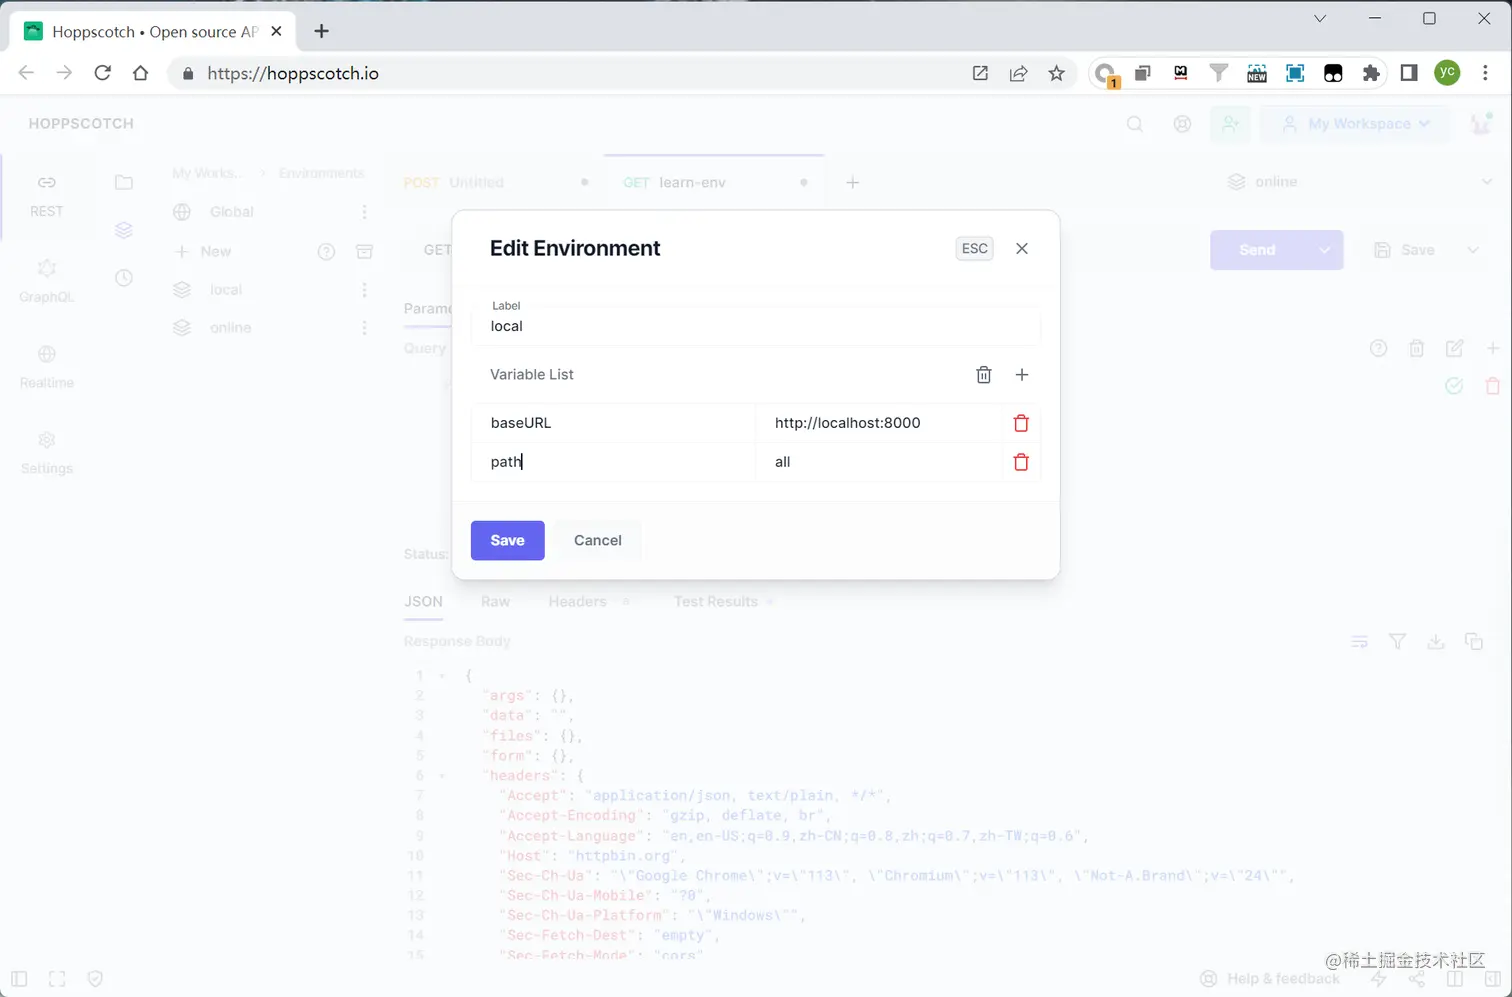Switch to POST Untitled request tab
The width and height of the screenshot is (1512, 997).
(496, 182)
